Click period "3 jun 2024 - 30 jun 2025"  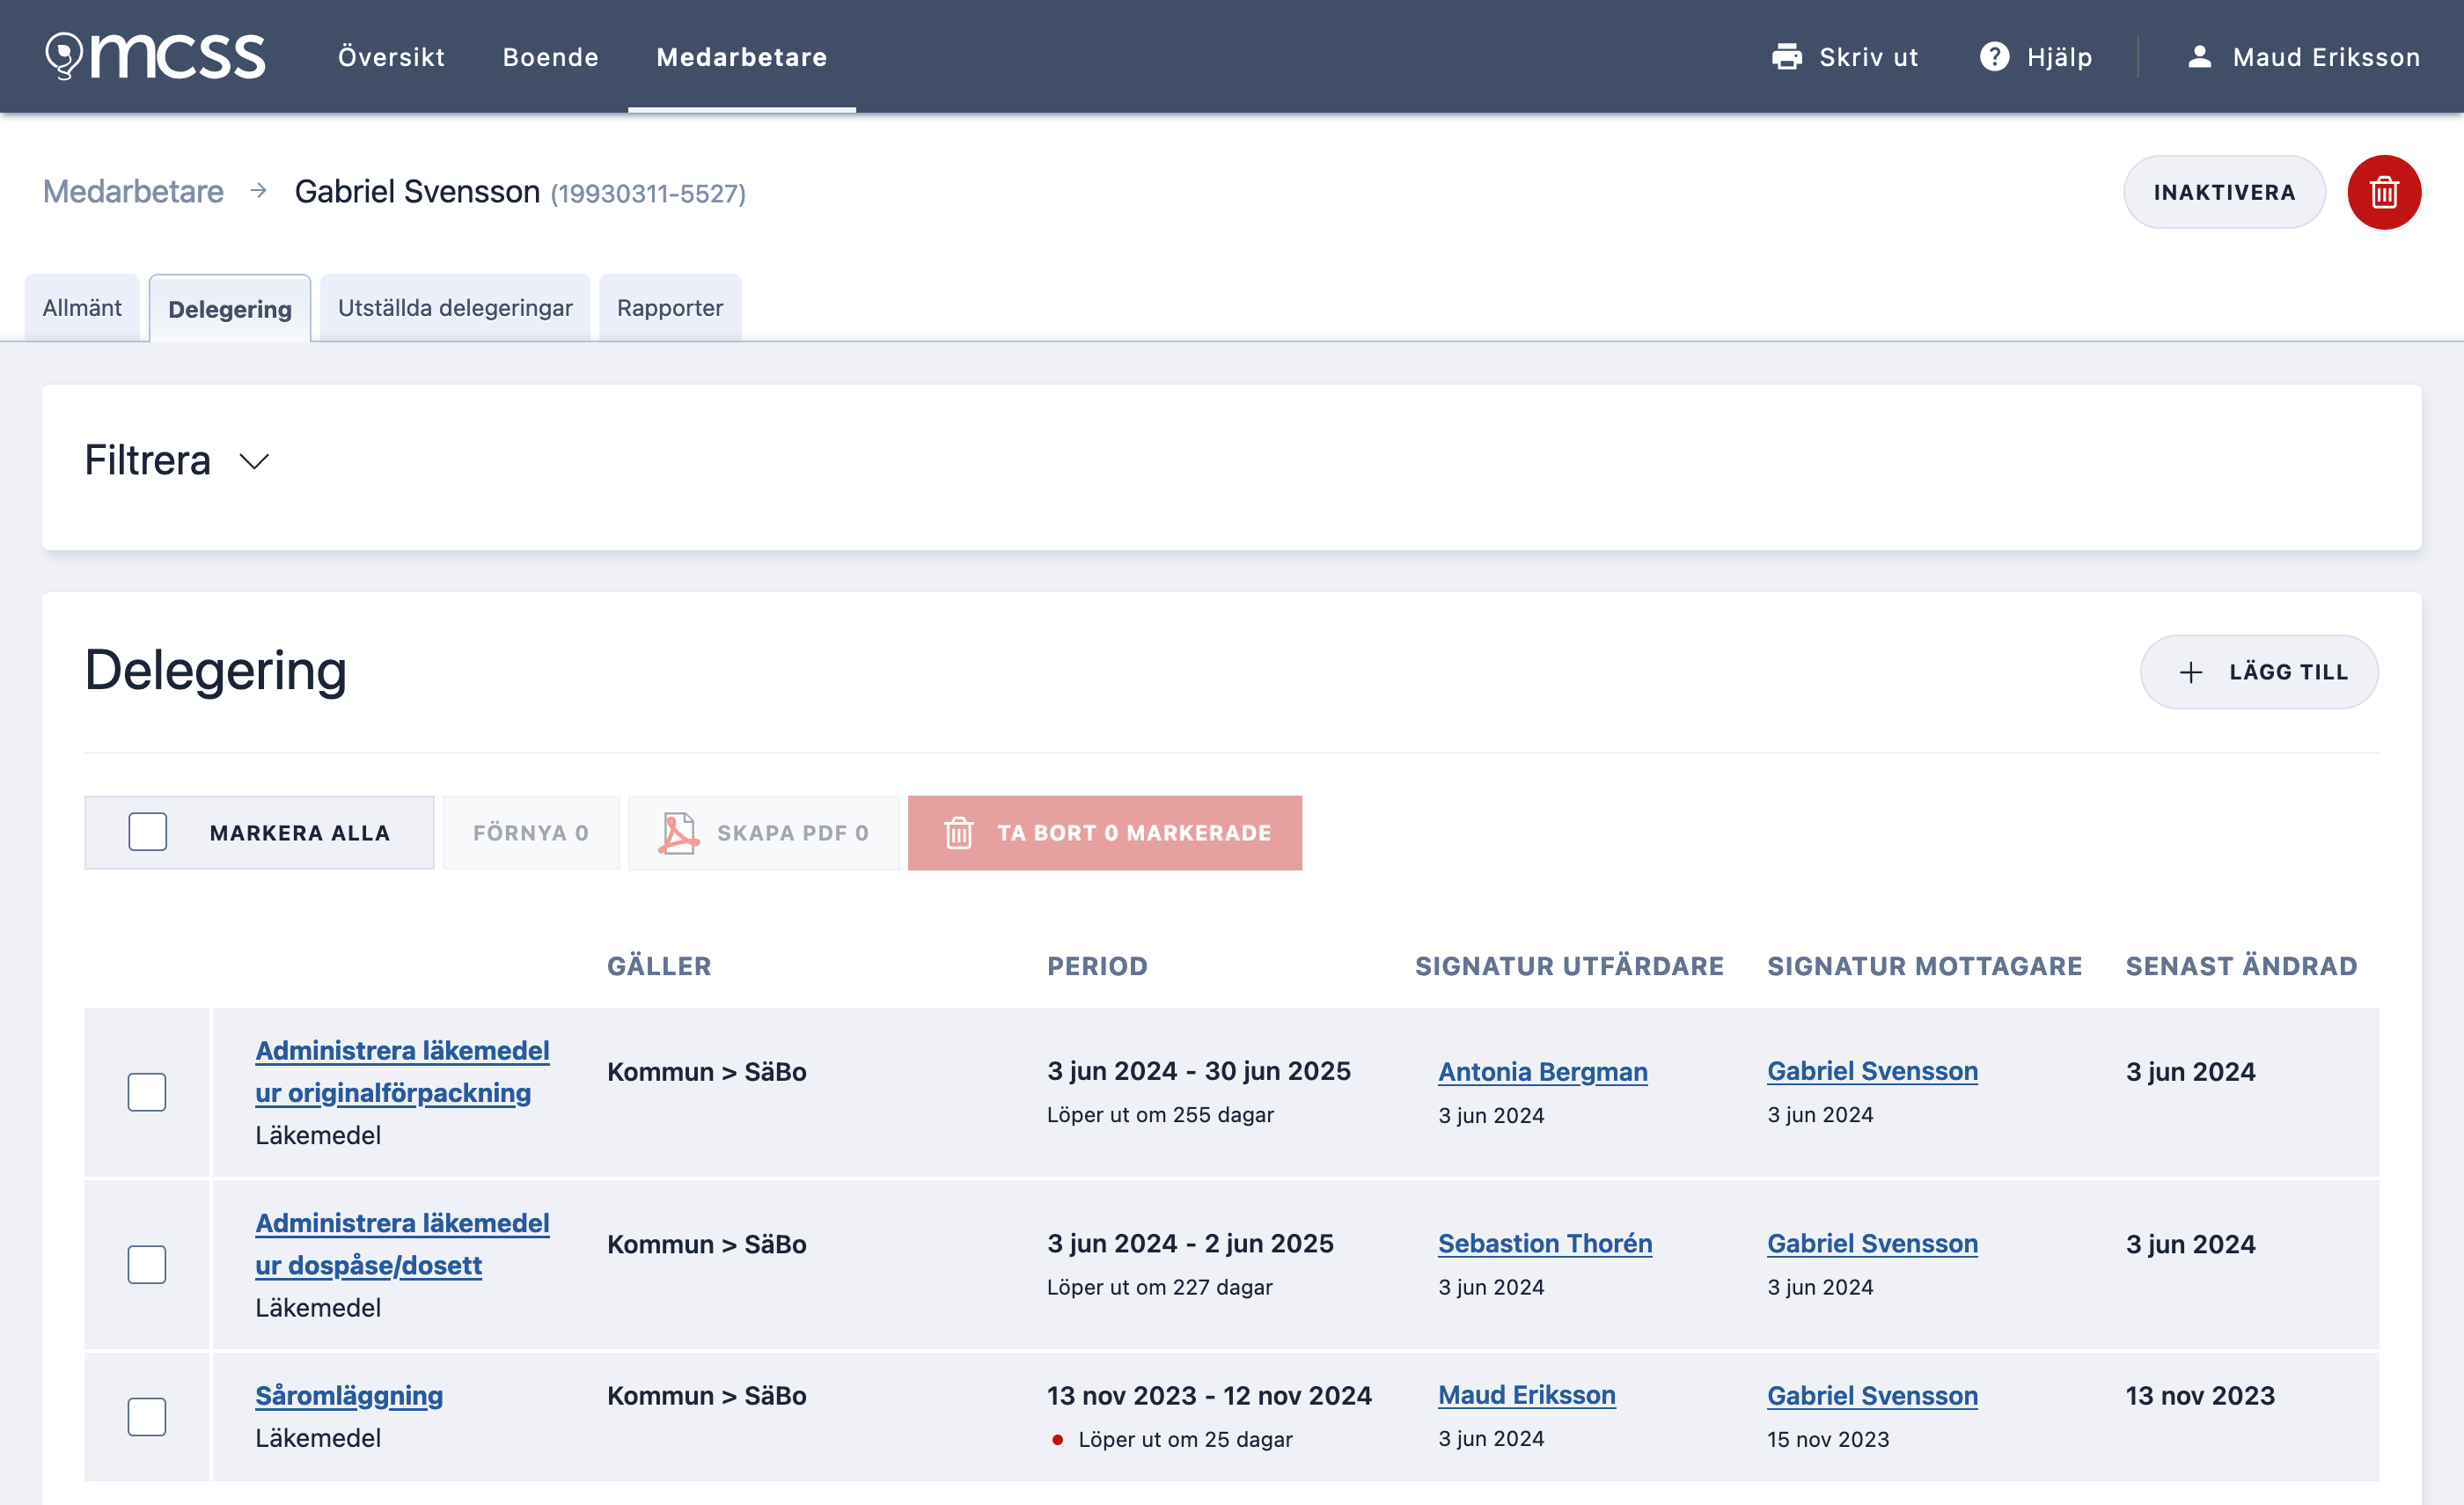pos(1198,1071)
